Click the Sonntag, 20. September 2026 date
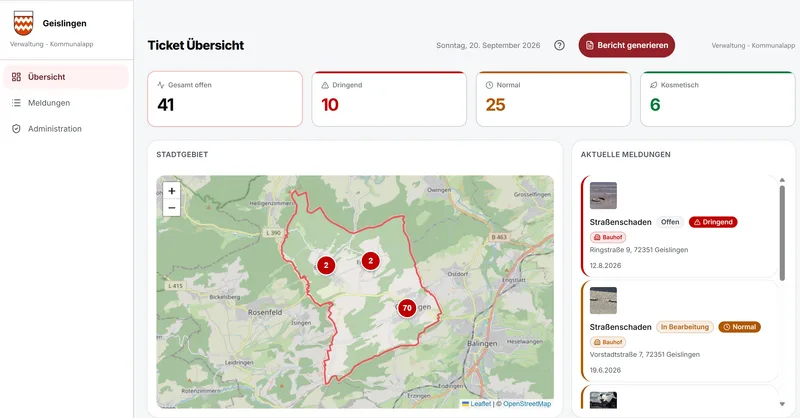 [x=488, y=45]
